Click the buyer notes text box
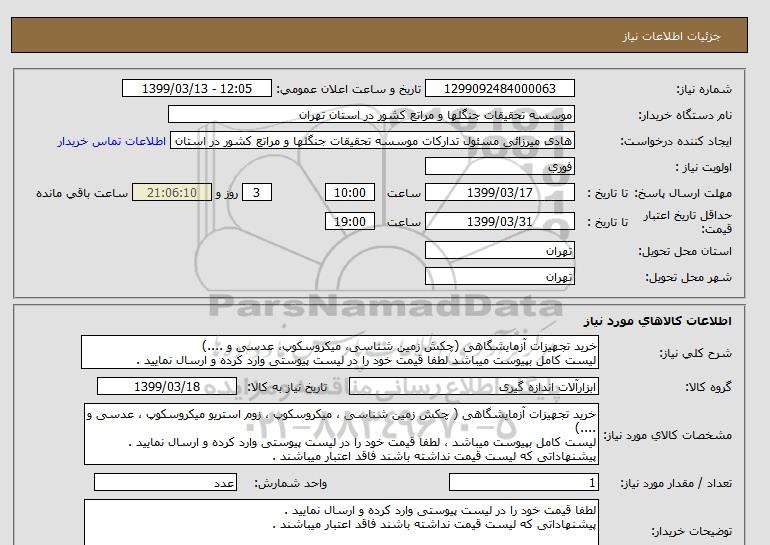Image resolution: width=770 pixels, height=545 pixels. pyautogui.click(x=341, y=523)
